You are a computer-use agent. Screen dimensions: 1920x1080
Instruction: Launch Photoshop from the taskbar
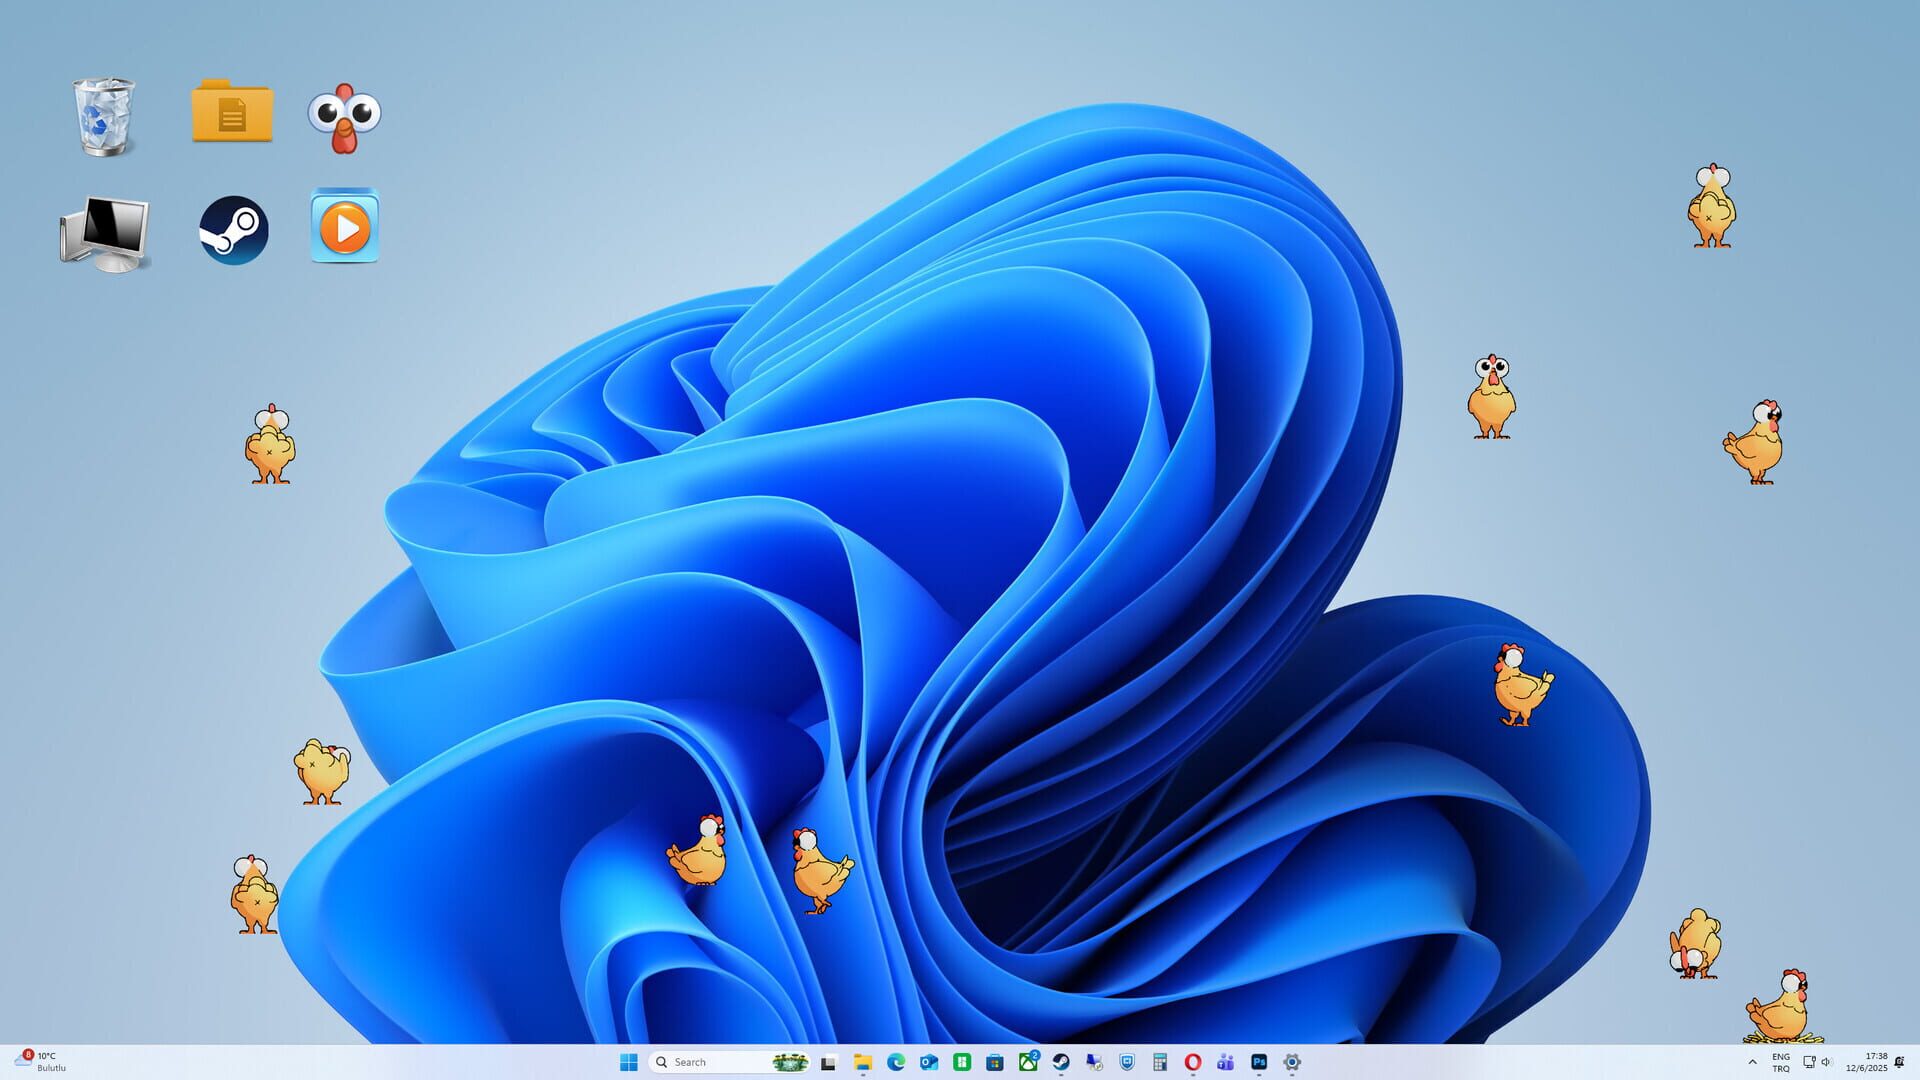1258,1062
